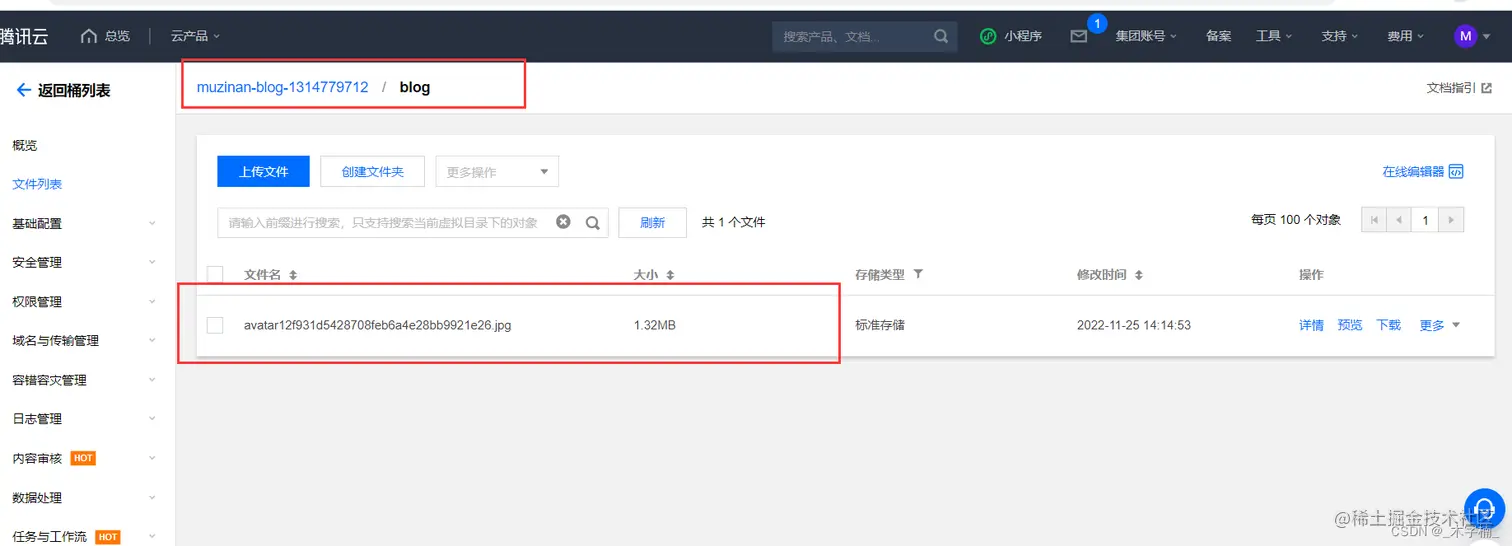The image size is (1512, 546).
Task: Open the 存储类型 filter funnel icon
Action: [x=918, y=274]
